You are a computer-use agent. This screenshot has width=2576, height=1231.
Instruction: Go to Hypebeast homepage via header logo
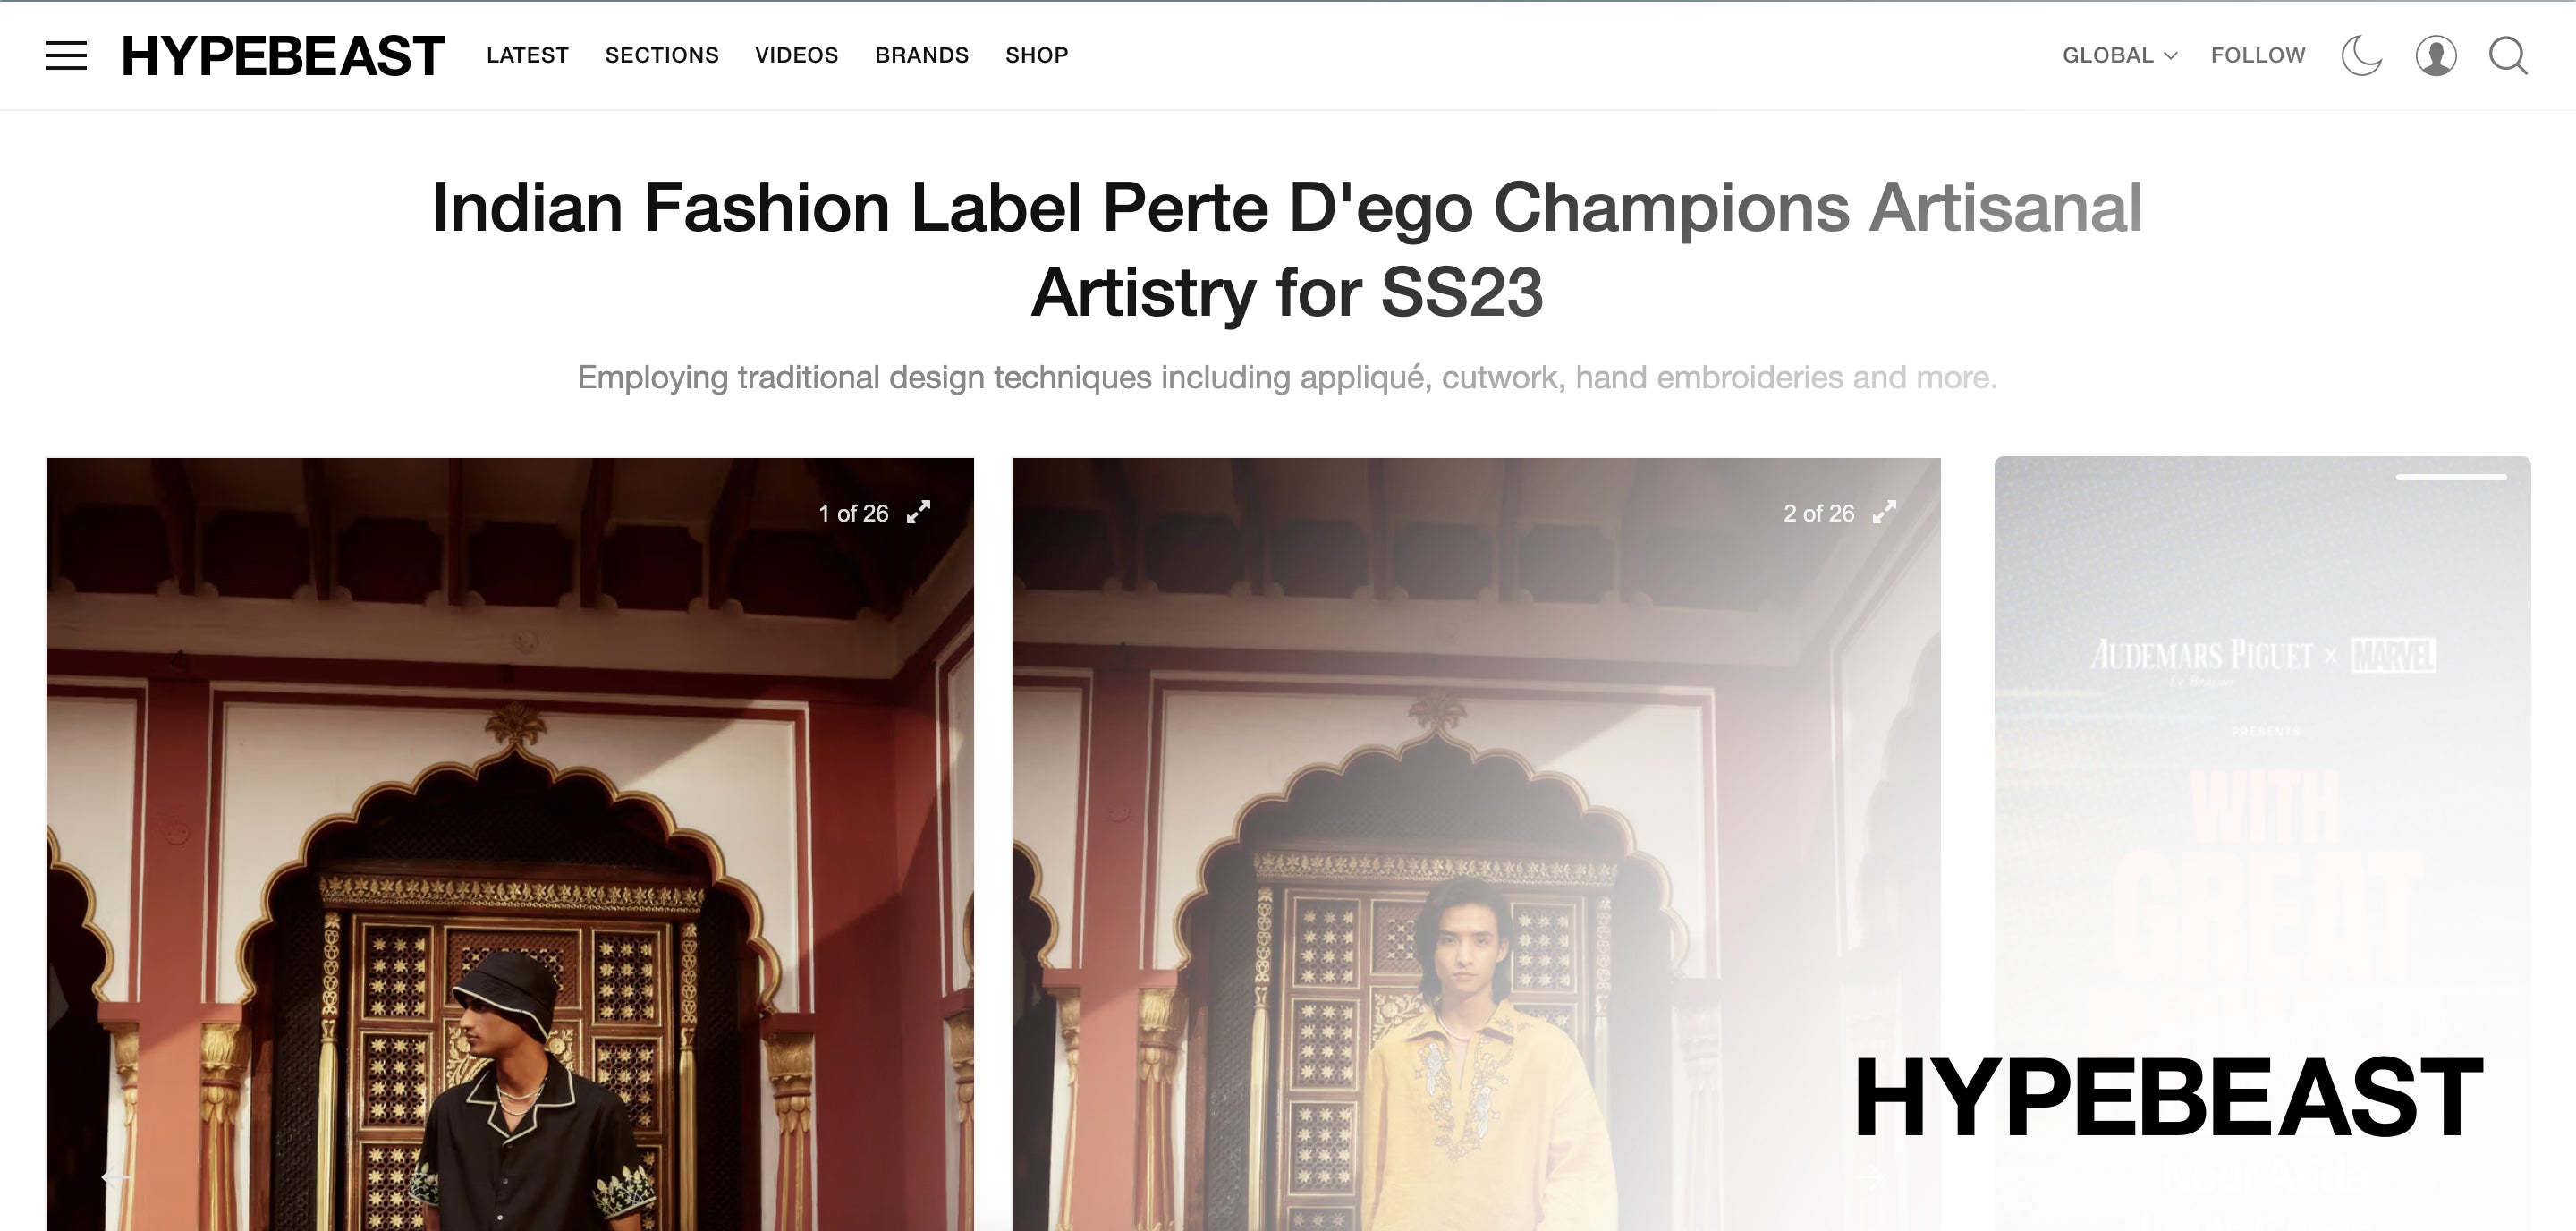(x=283, y=56)
